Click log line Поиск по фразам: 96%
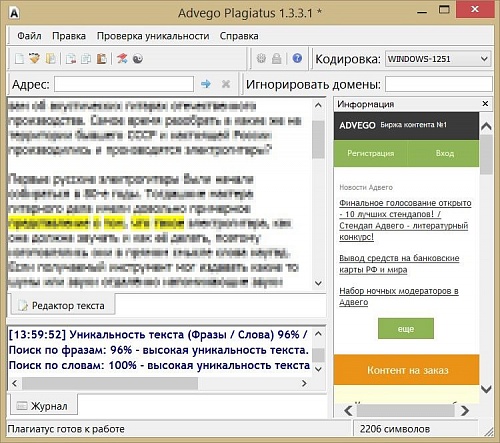Image resolution: width=500 pixels, height=443 pixels. (159, 350)
